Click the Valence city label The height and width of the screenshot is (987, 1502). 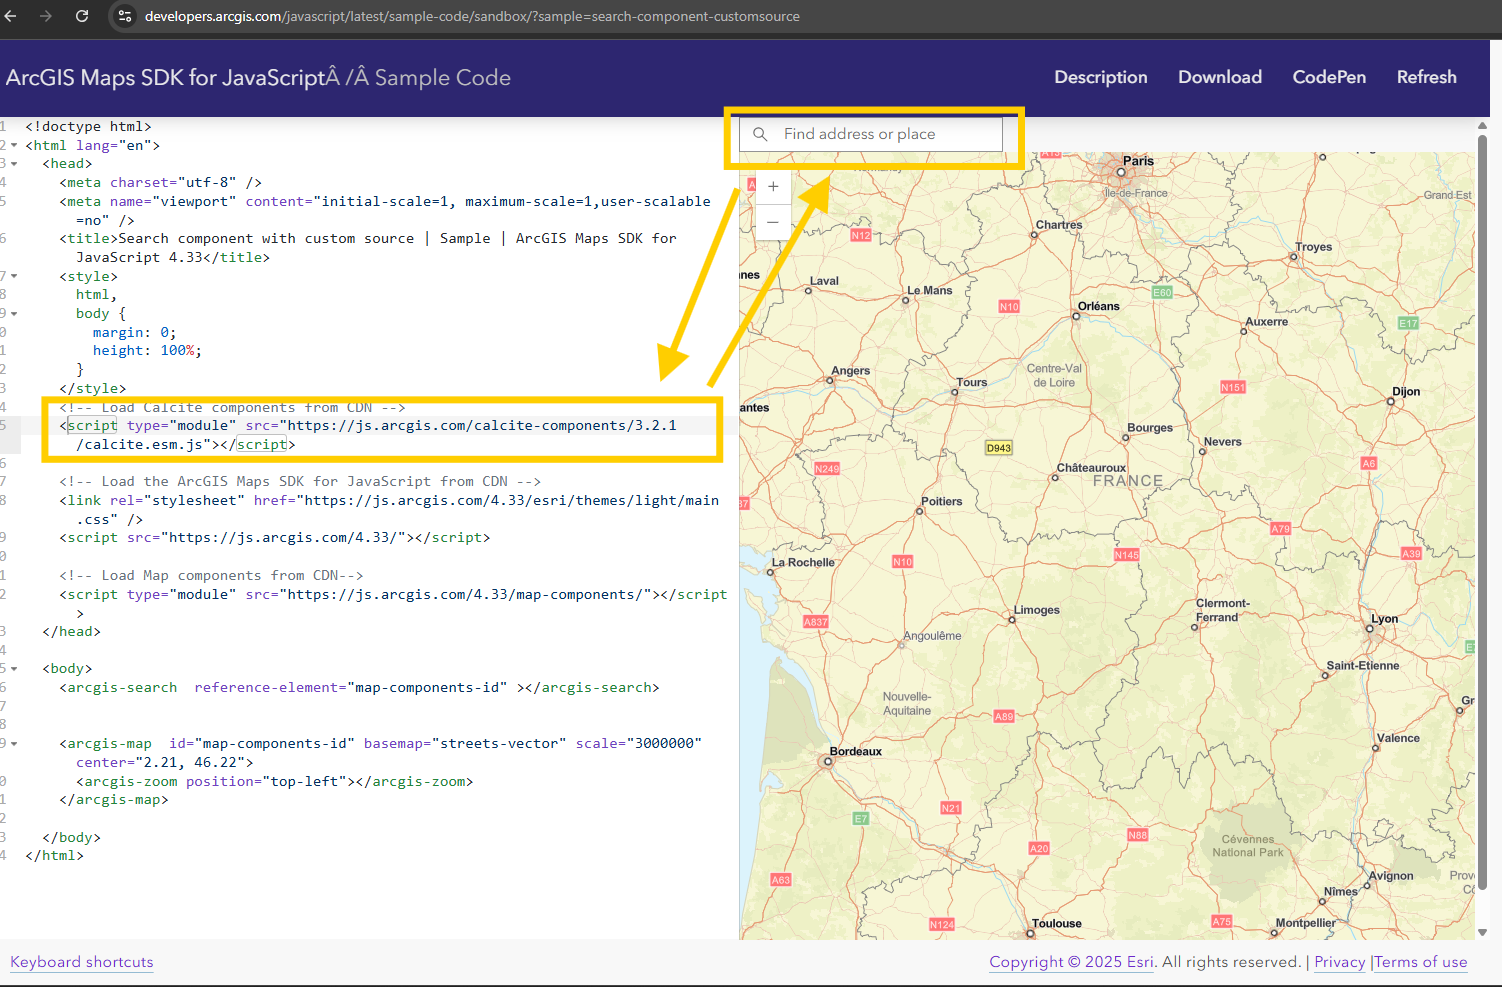coord(1398,738)
